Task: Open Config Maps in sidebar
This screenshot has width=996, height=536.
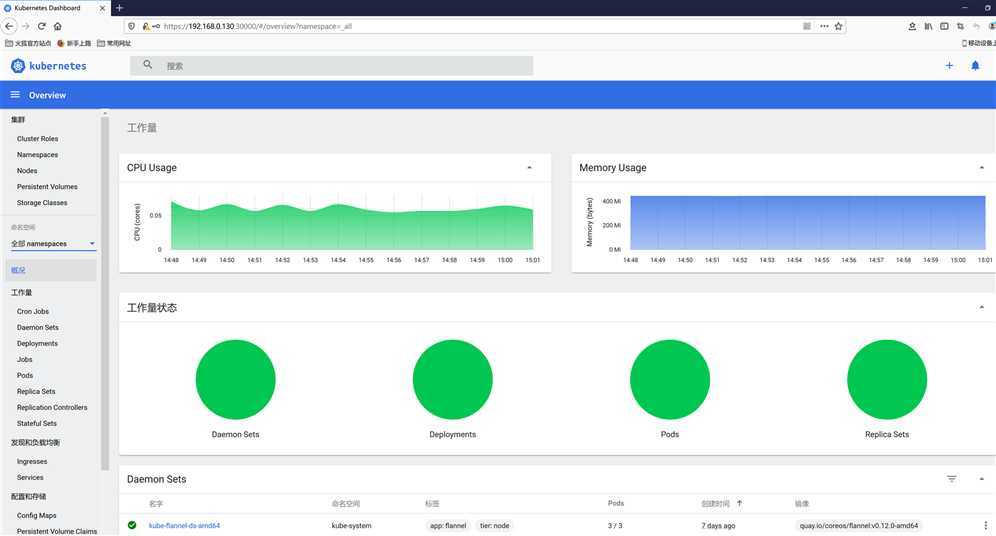Action: [x=36, y=515]
